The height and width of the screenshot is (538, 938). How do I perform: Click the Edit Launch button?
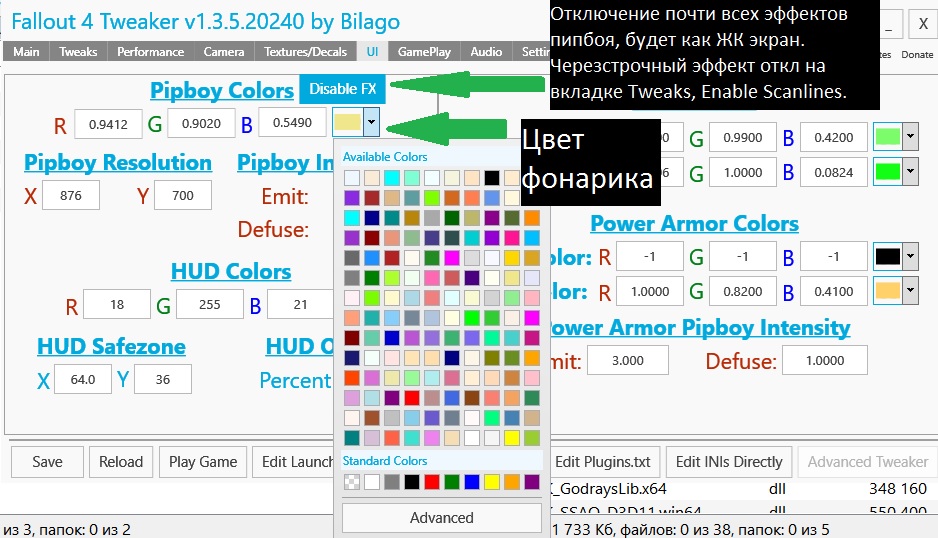[293, 462]
